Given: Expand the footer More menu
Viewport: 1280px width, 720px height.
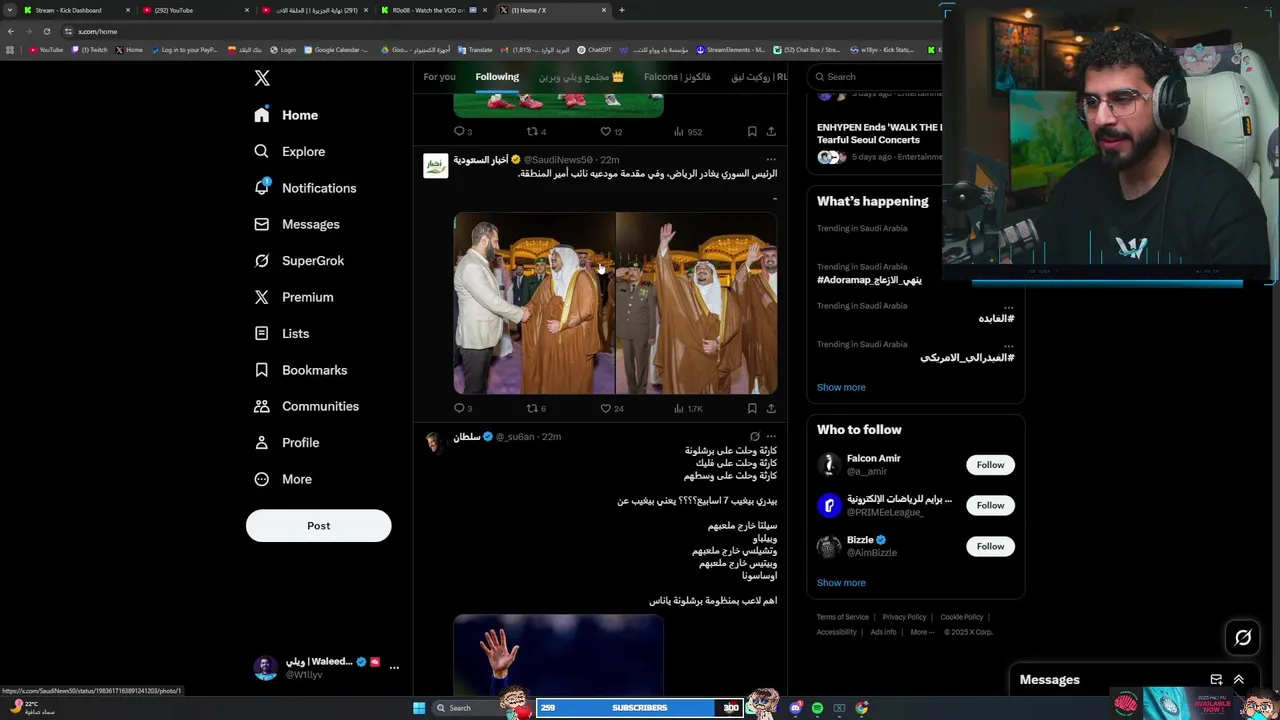Looking at the screenshot, I should [922, 632].
